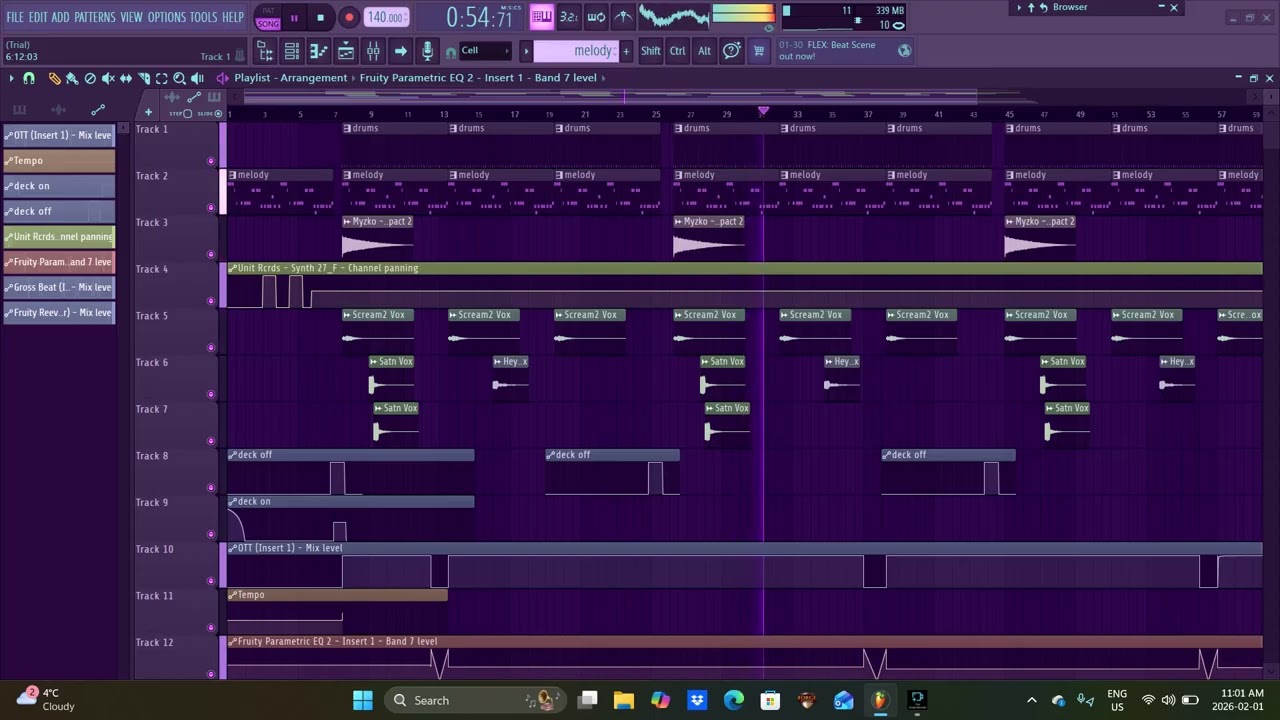Viewport: 1280px width, 720px height.
Task: Click the plus button to add a pattern
Action: pos(626,51)
